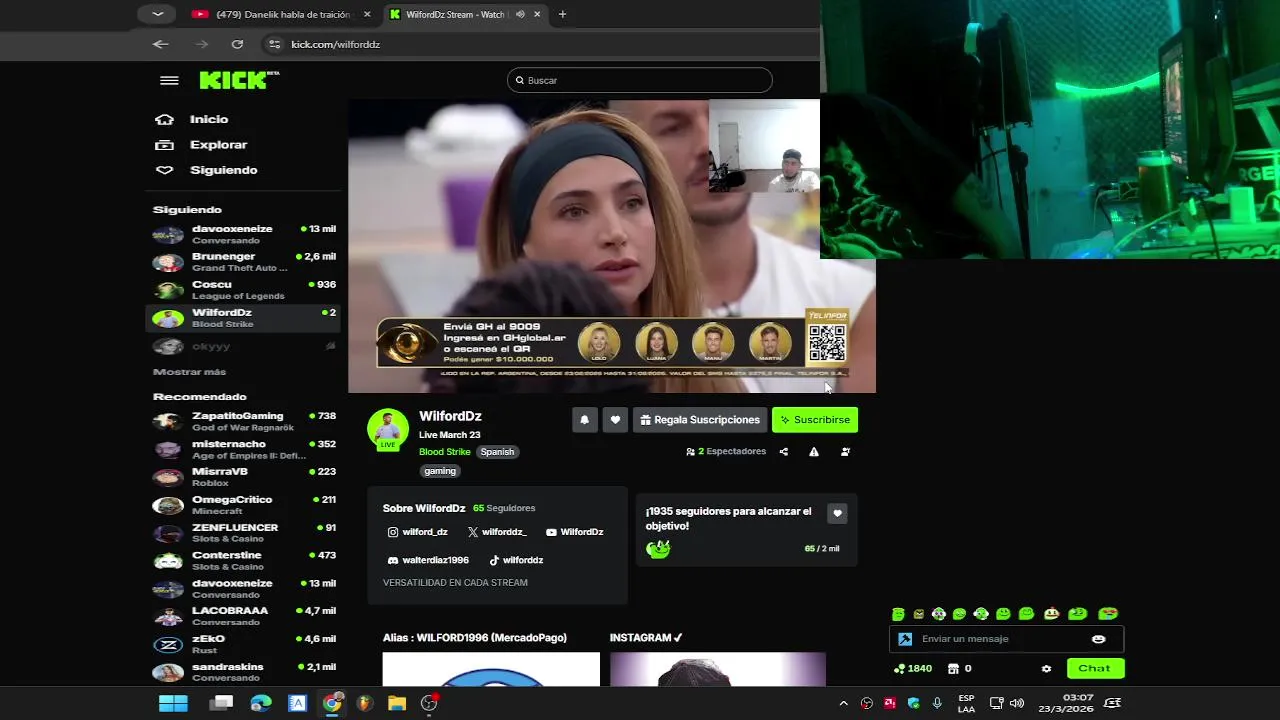
Task: Click the Blood Strike category link
Action: 444,452
